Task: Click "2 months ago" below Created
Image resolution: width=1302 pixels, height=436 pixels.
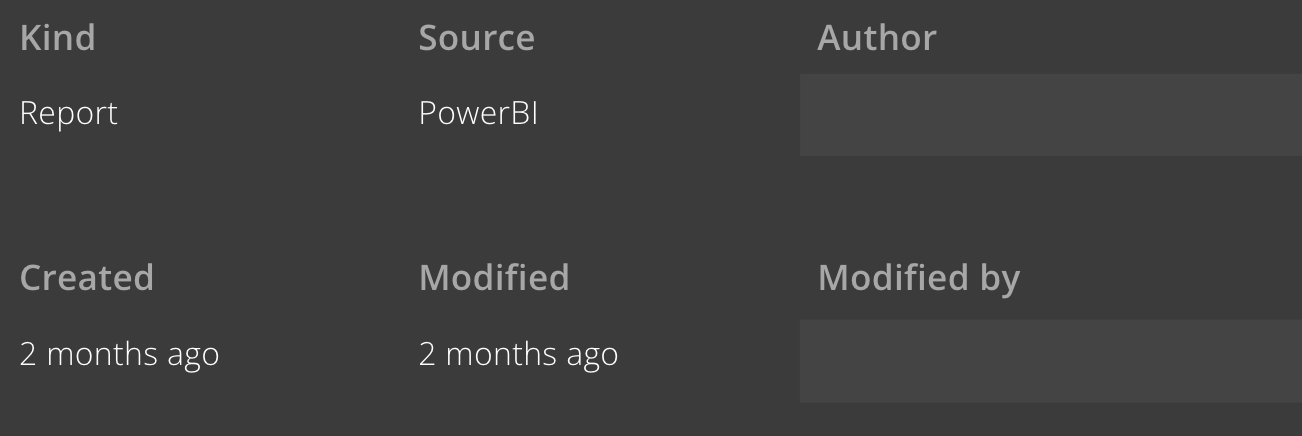Action: [x=119, y=354]
